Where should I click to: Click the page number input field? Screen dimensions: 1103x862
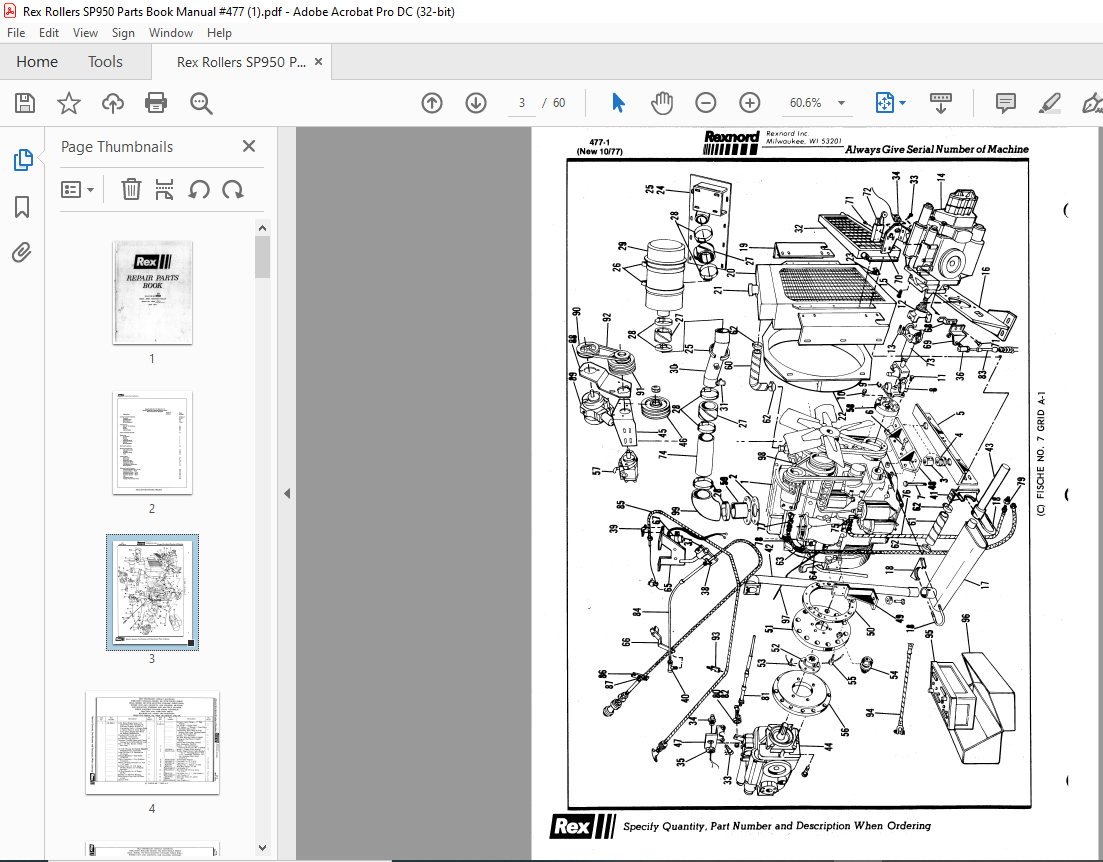pyautogui.click(x=521, y=103)
